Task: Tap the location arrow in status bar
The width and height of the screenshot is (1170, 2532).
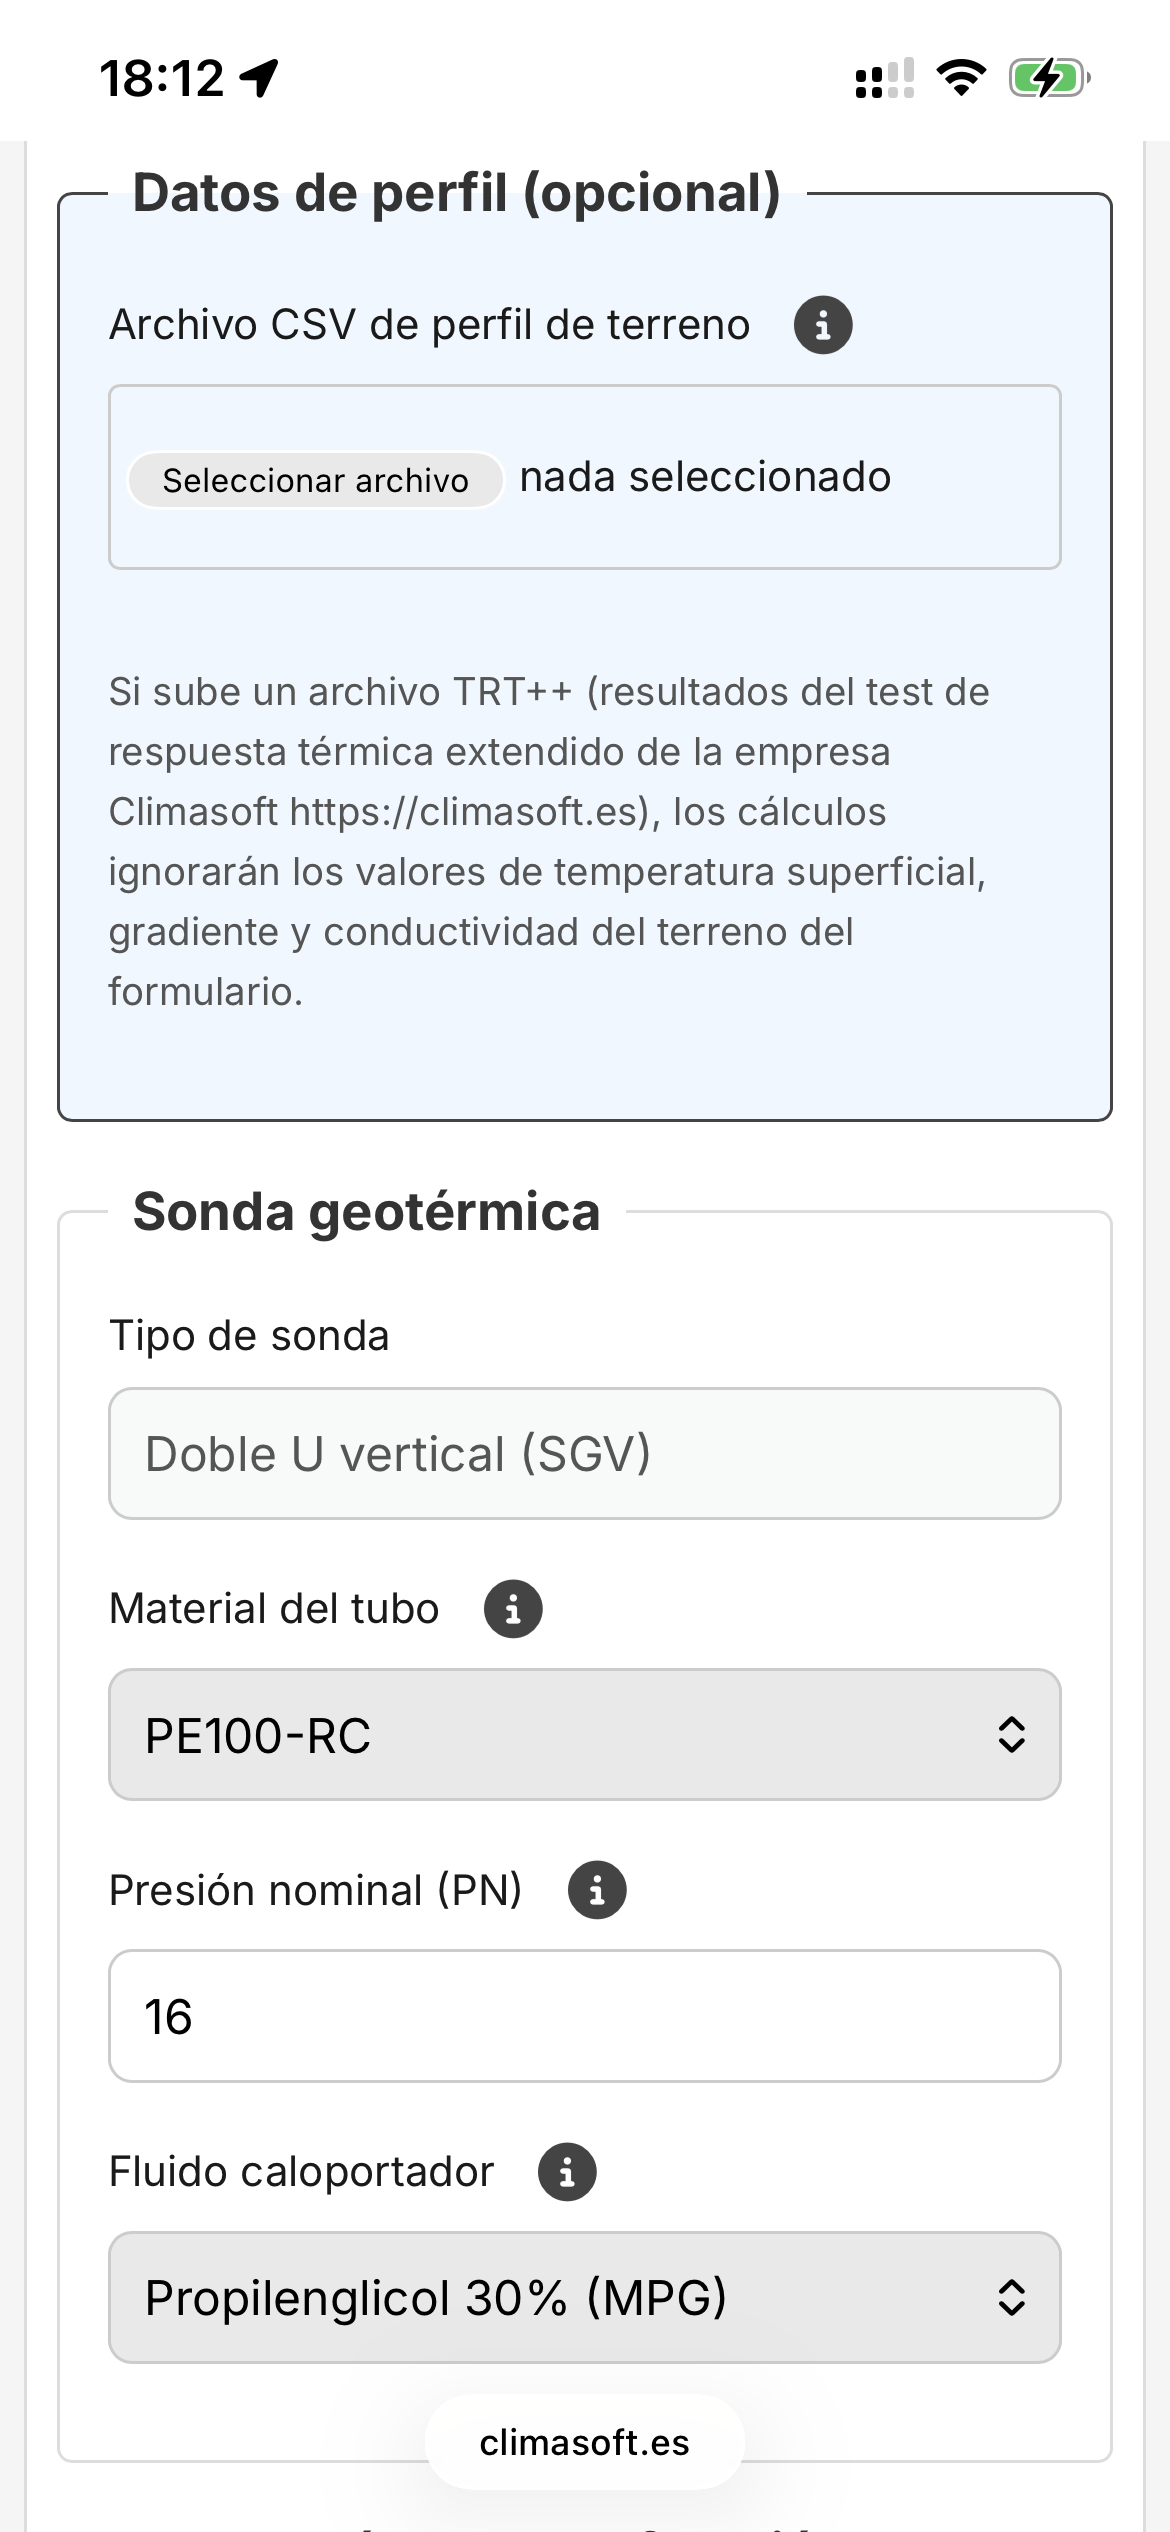Action: pos(260,78)
